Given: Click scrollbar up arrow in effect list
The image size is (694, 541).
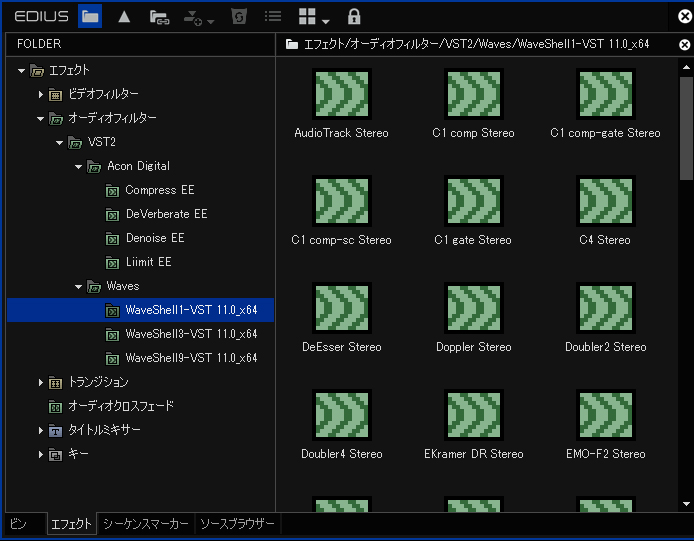Looking at the screenshot, I should coord(686,67).
